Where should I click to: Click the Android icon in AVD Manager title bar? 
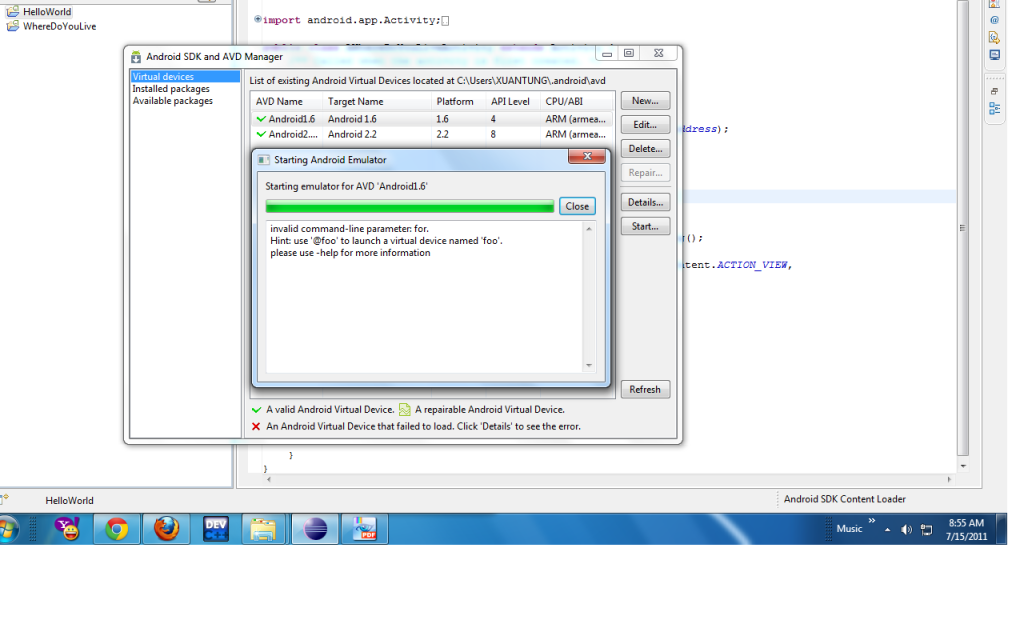136,57
